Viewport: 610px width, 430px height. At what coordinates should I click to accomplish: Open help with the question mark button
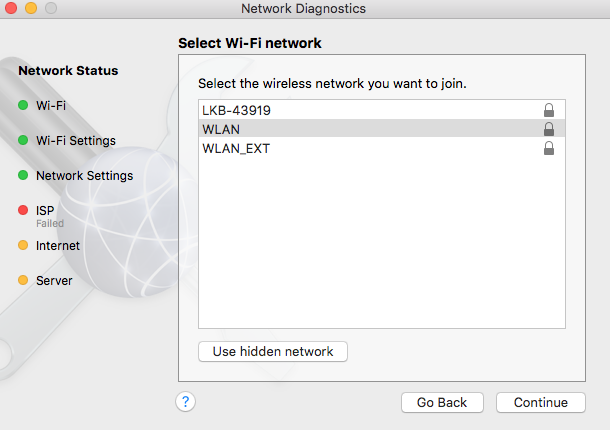tap(184, 402)
